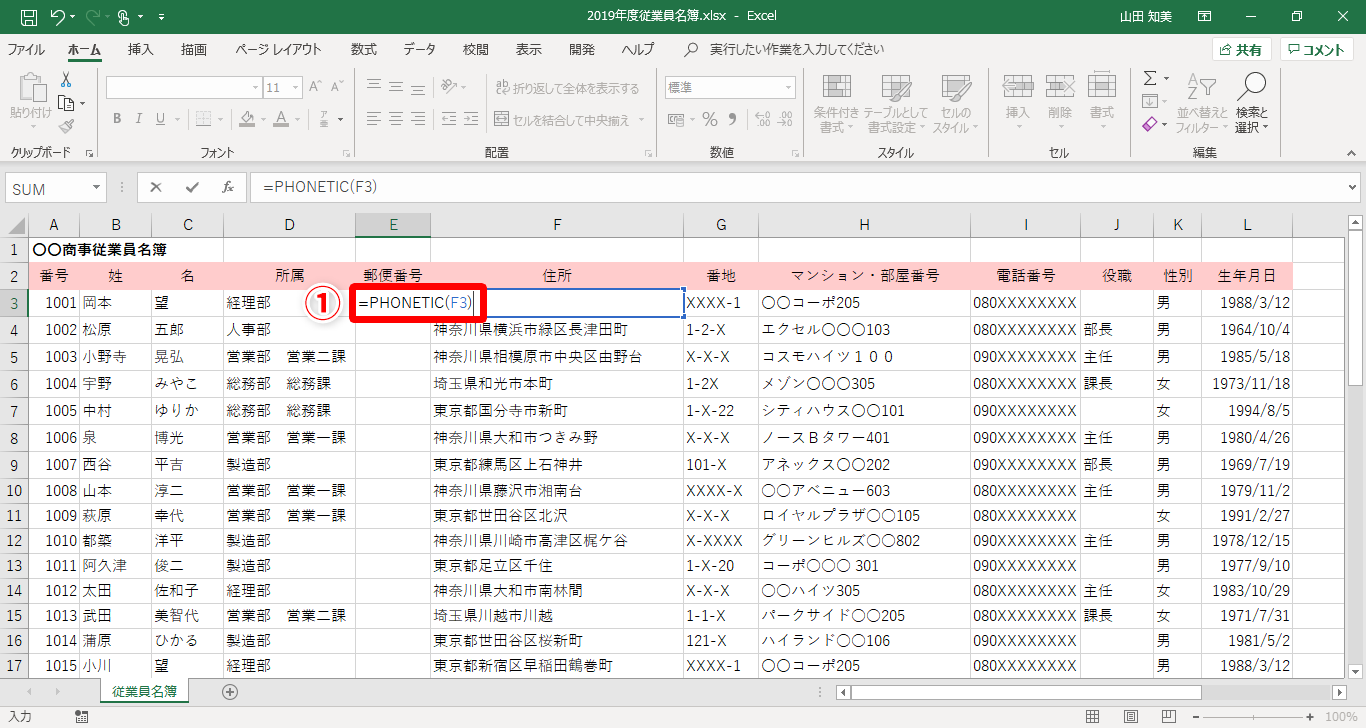Apply the font color A button

pos(282,120)
